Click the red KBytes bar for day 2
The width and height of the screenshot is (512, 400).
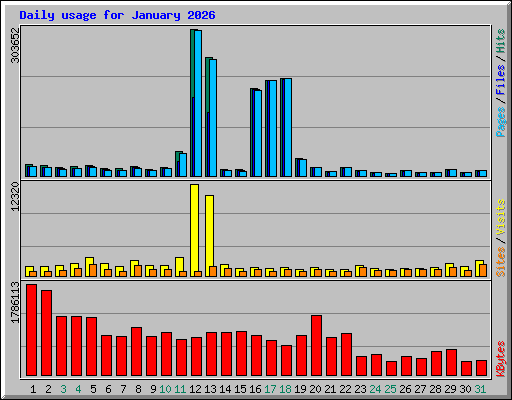pyautogui.click(x=47, y=333)
